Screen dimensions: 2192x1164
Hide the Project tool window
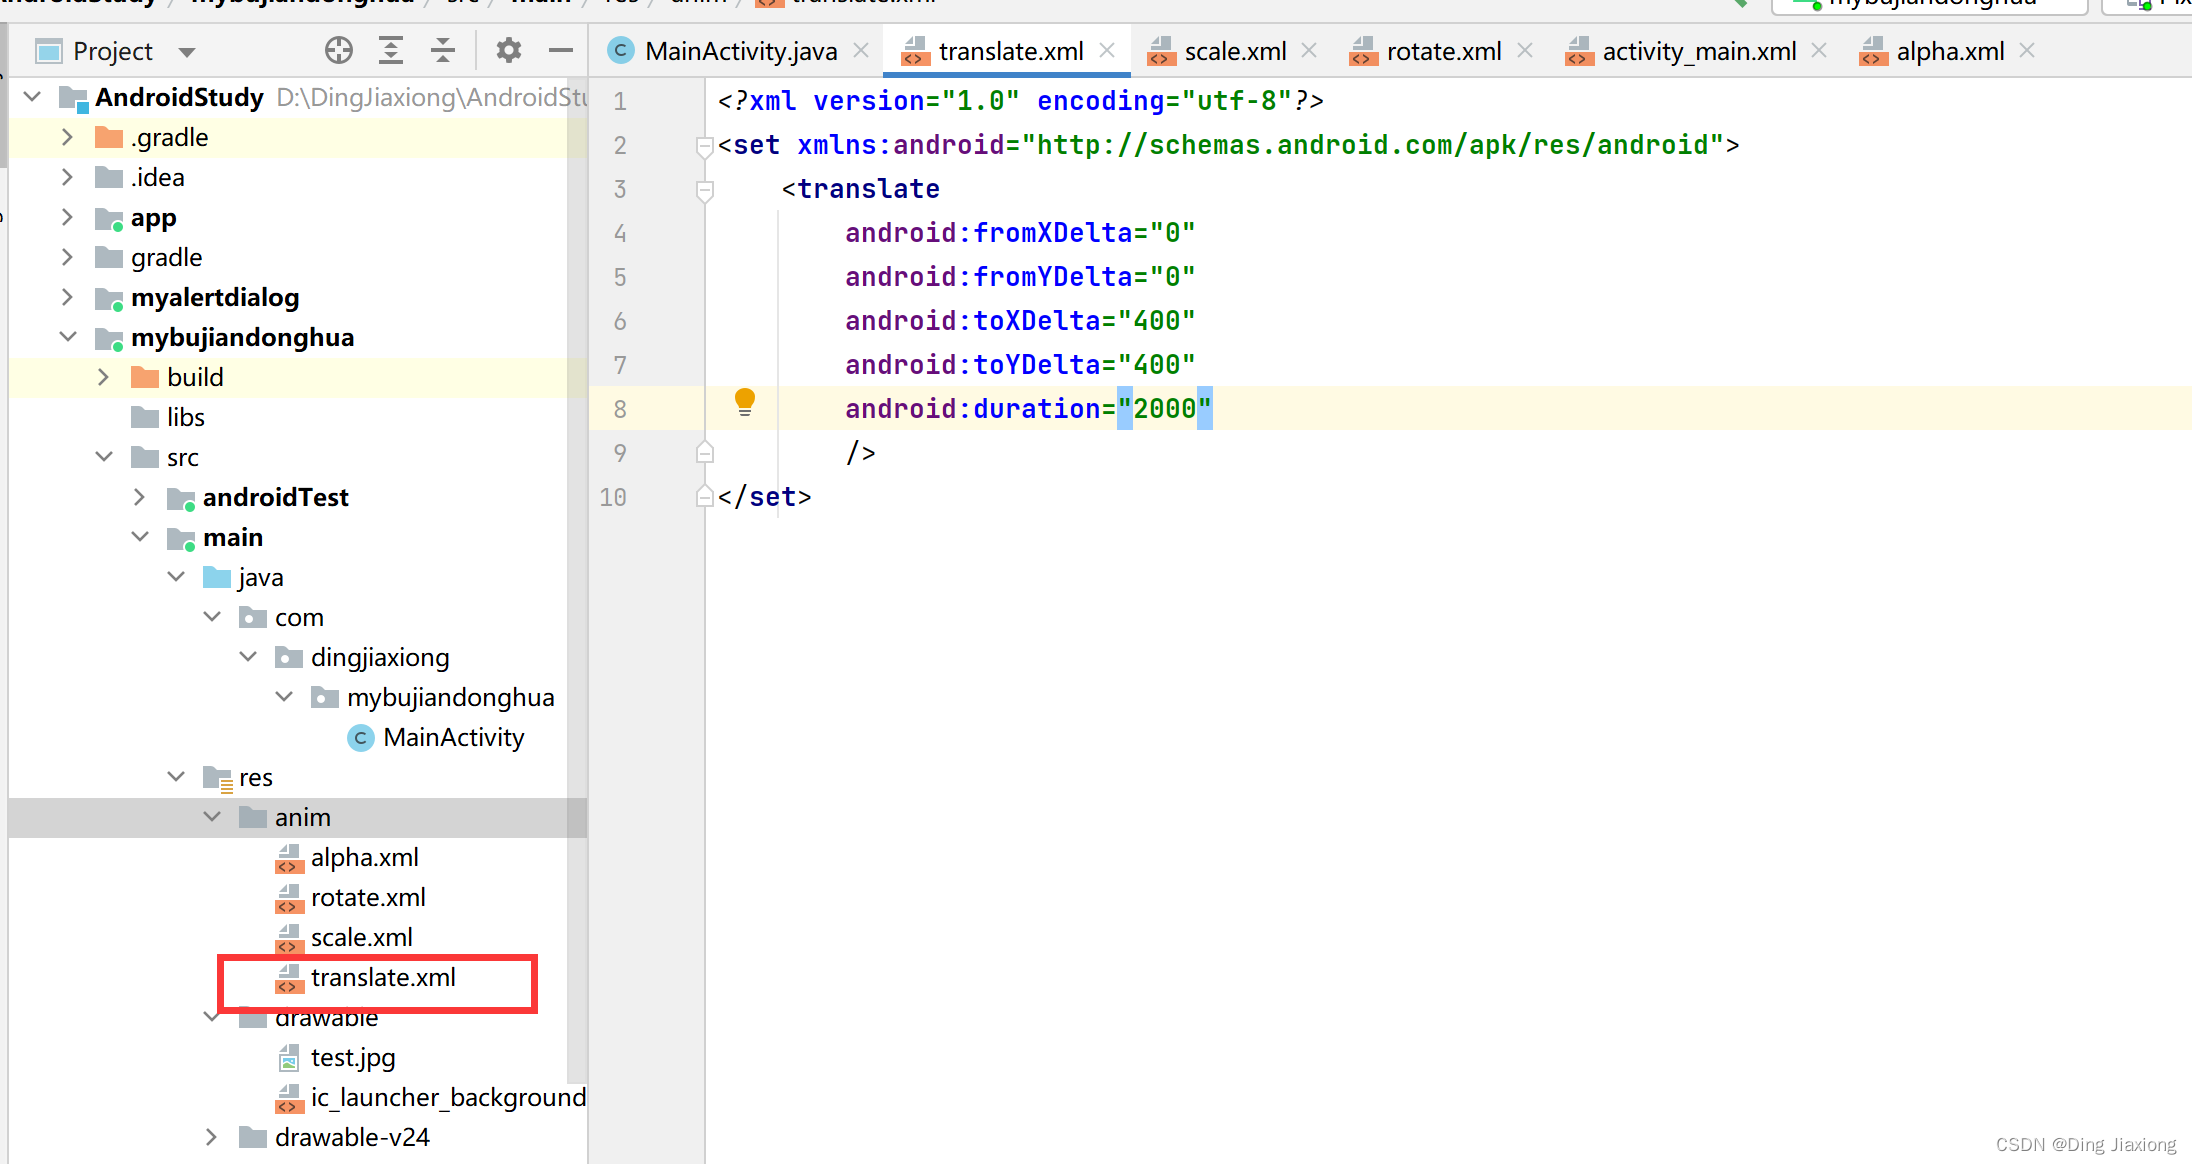[x=561, y=50]
